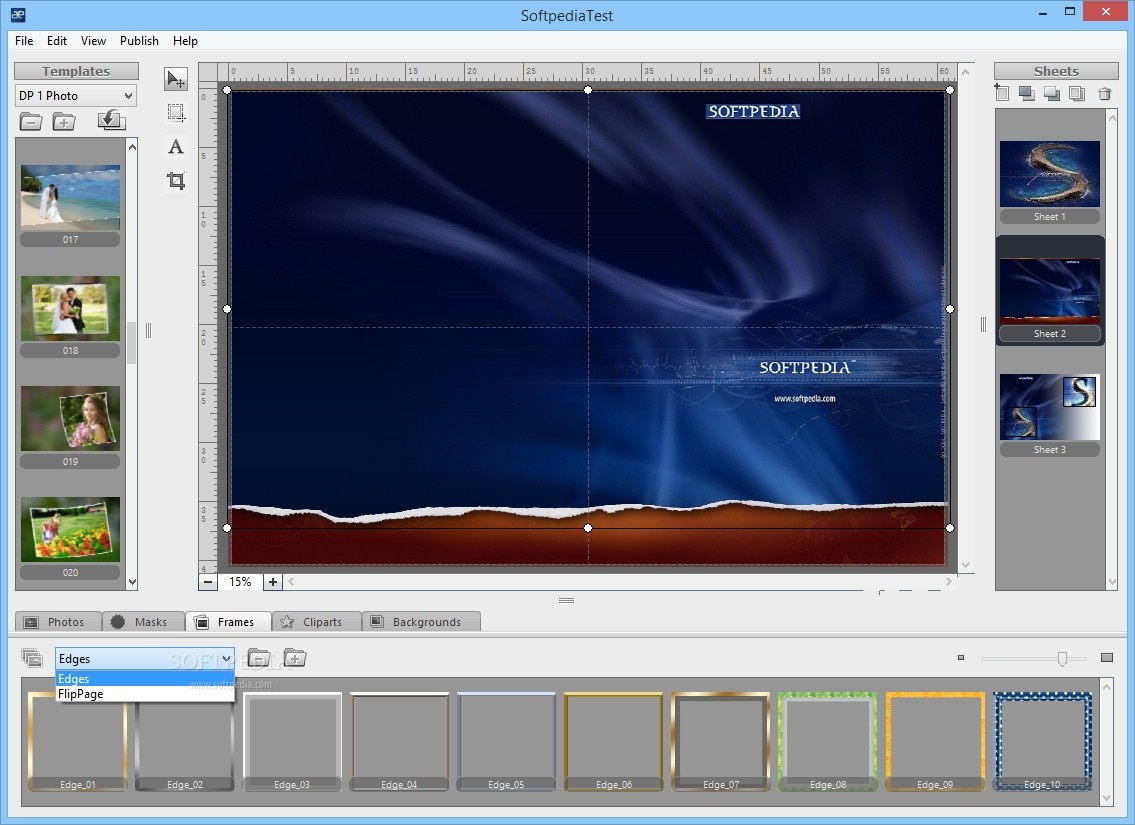Switch to the Backgrounds tab

point(421,622)
